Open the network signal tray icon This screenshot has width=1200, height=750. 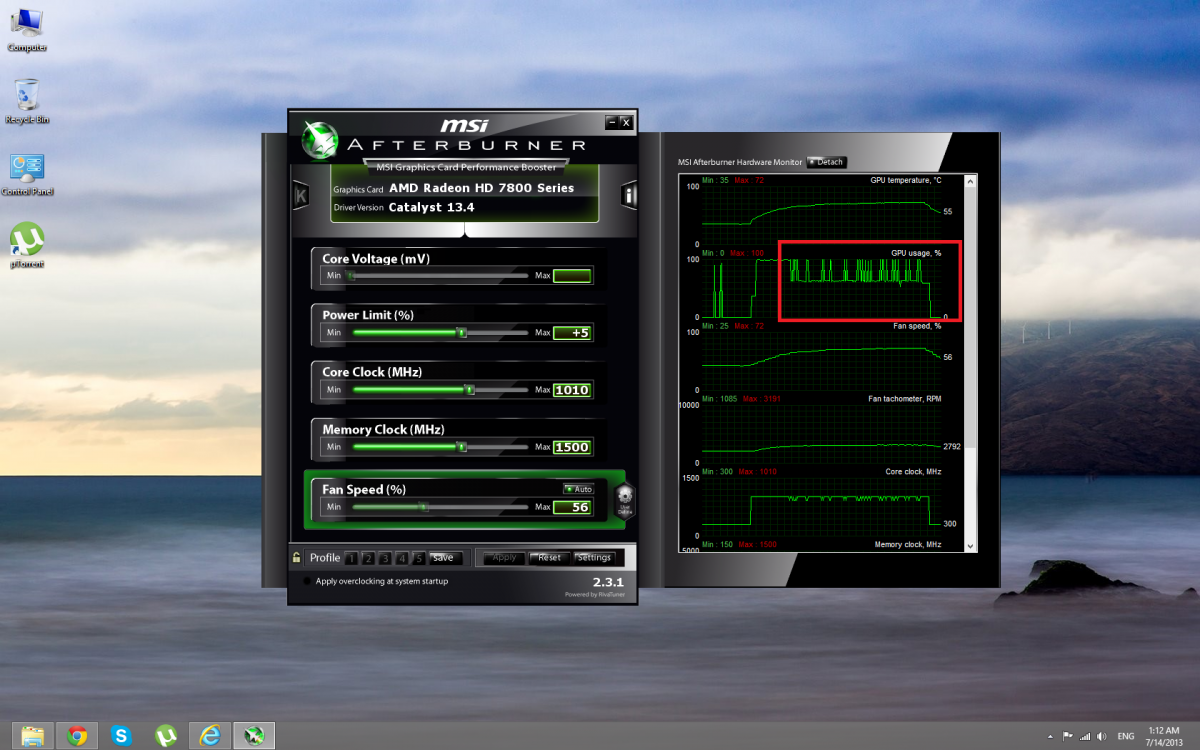point(1087,736)
